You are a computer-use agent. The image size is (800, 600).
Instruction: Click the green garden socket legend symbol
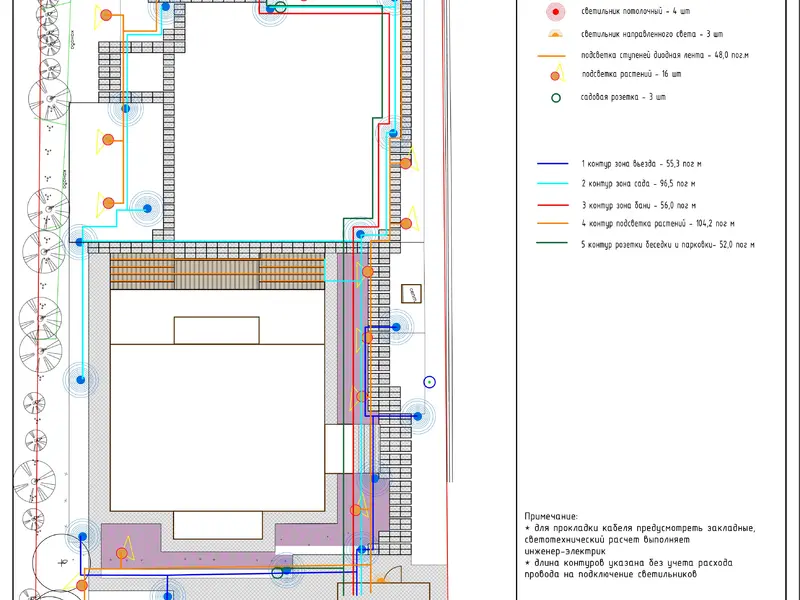tap(556, 97)
